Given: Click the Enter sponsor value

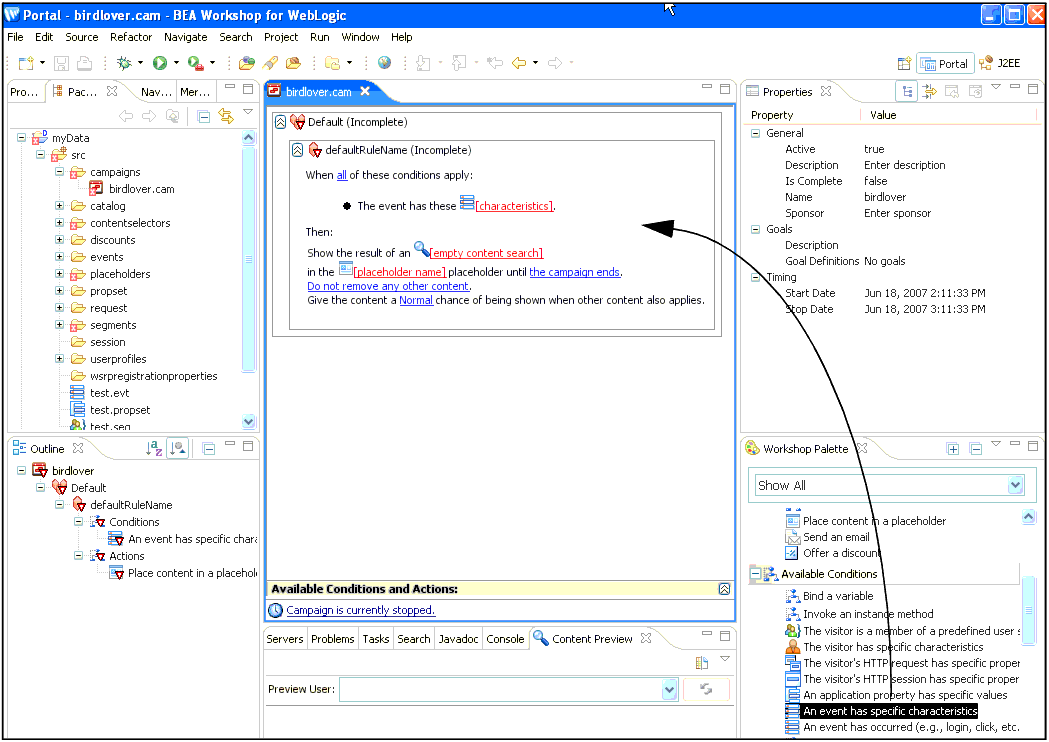Looking at the screenshot, I should point(897,213).
